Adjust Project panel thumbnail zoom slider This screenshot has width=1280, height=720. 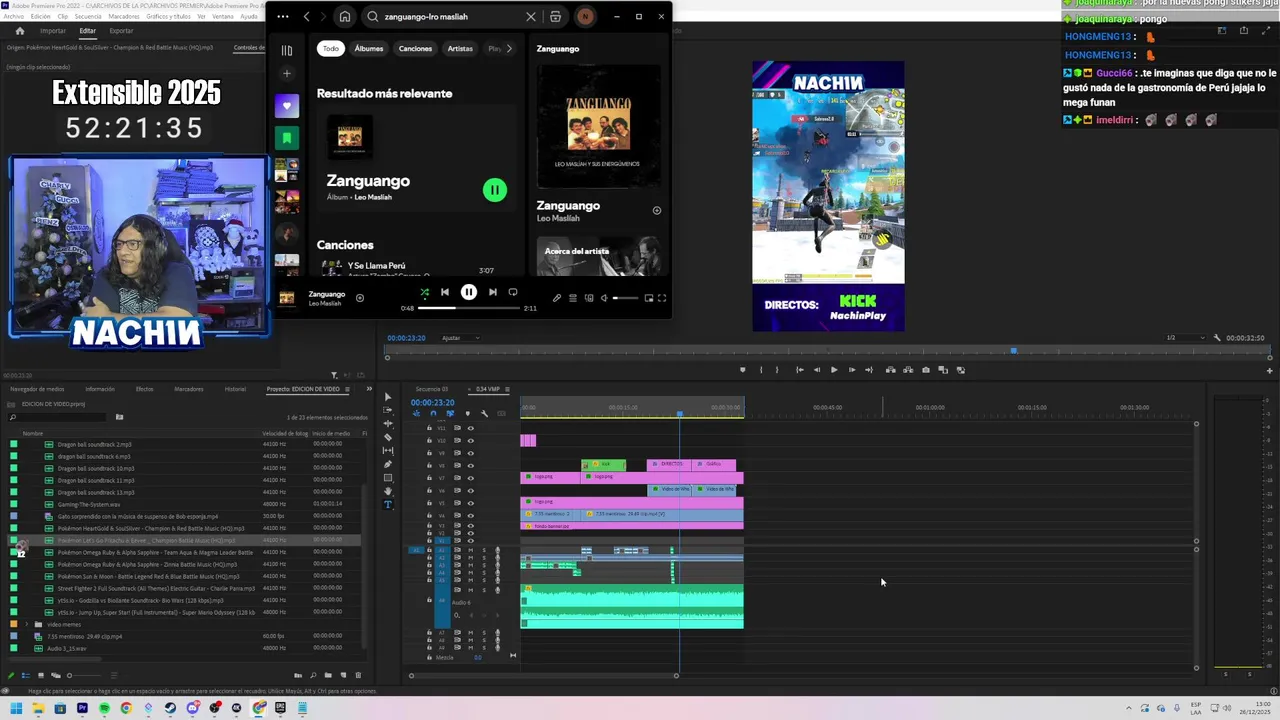pyautogui.click(x=83, y=676)
